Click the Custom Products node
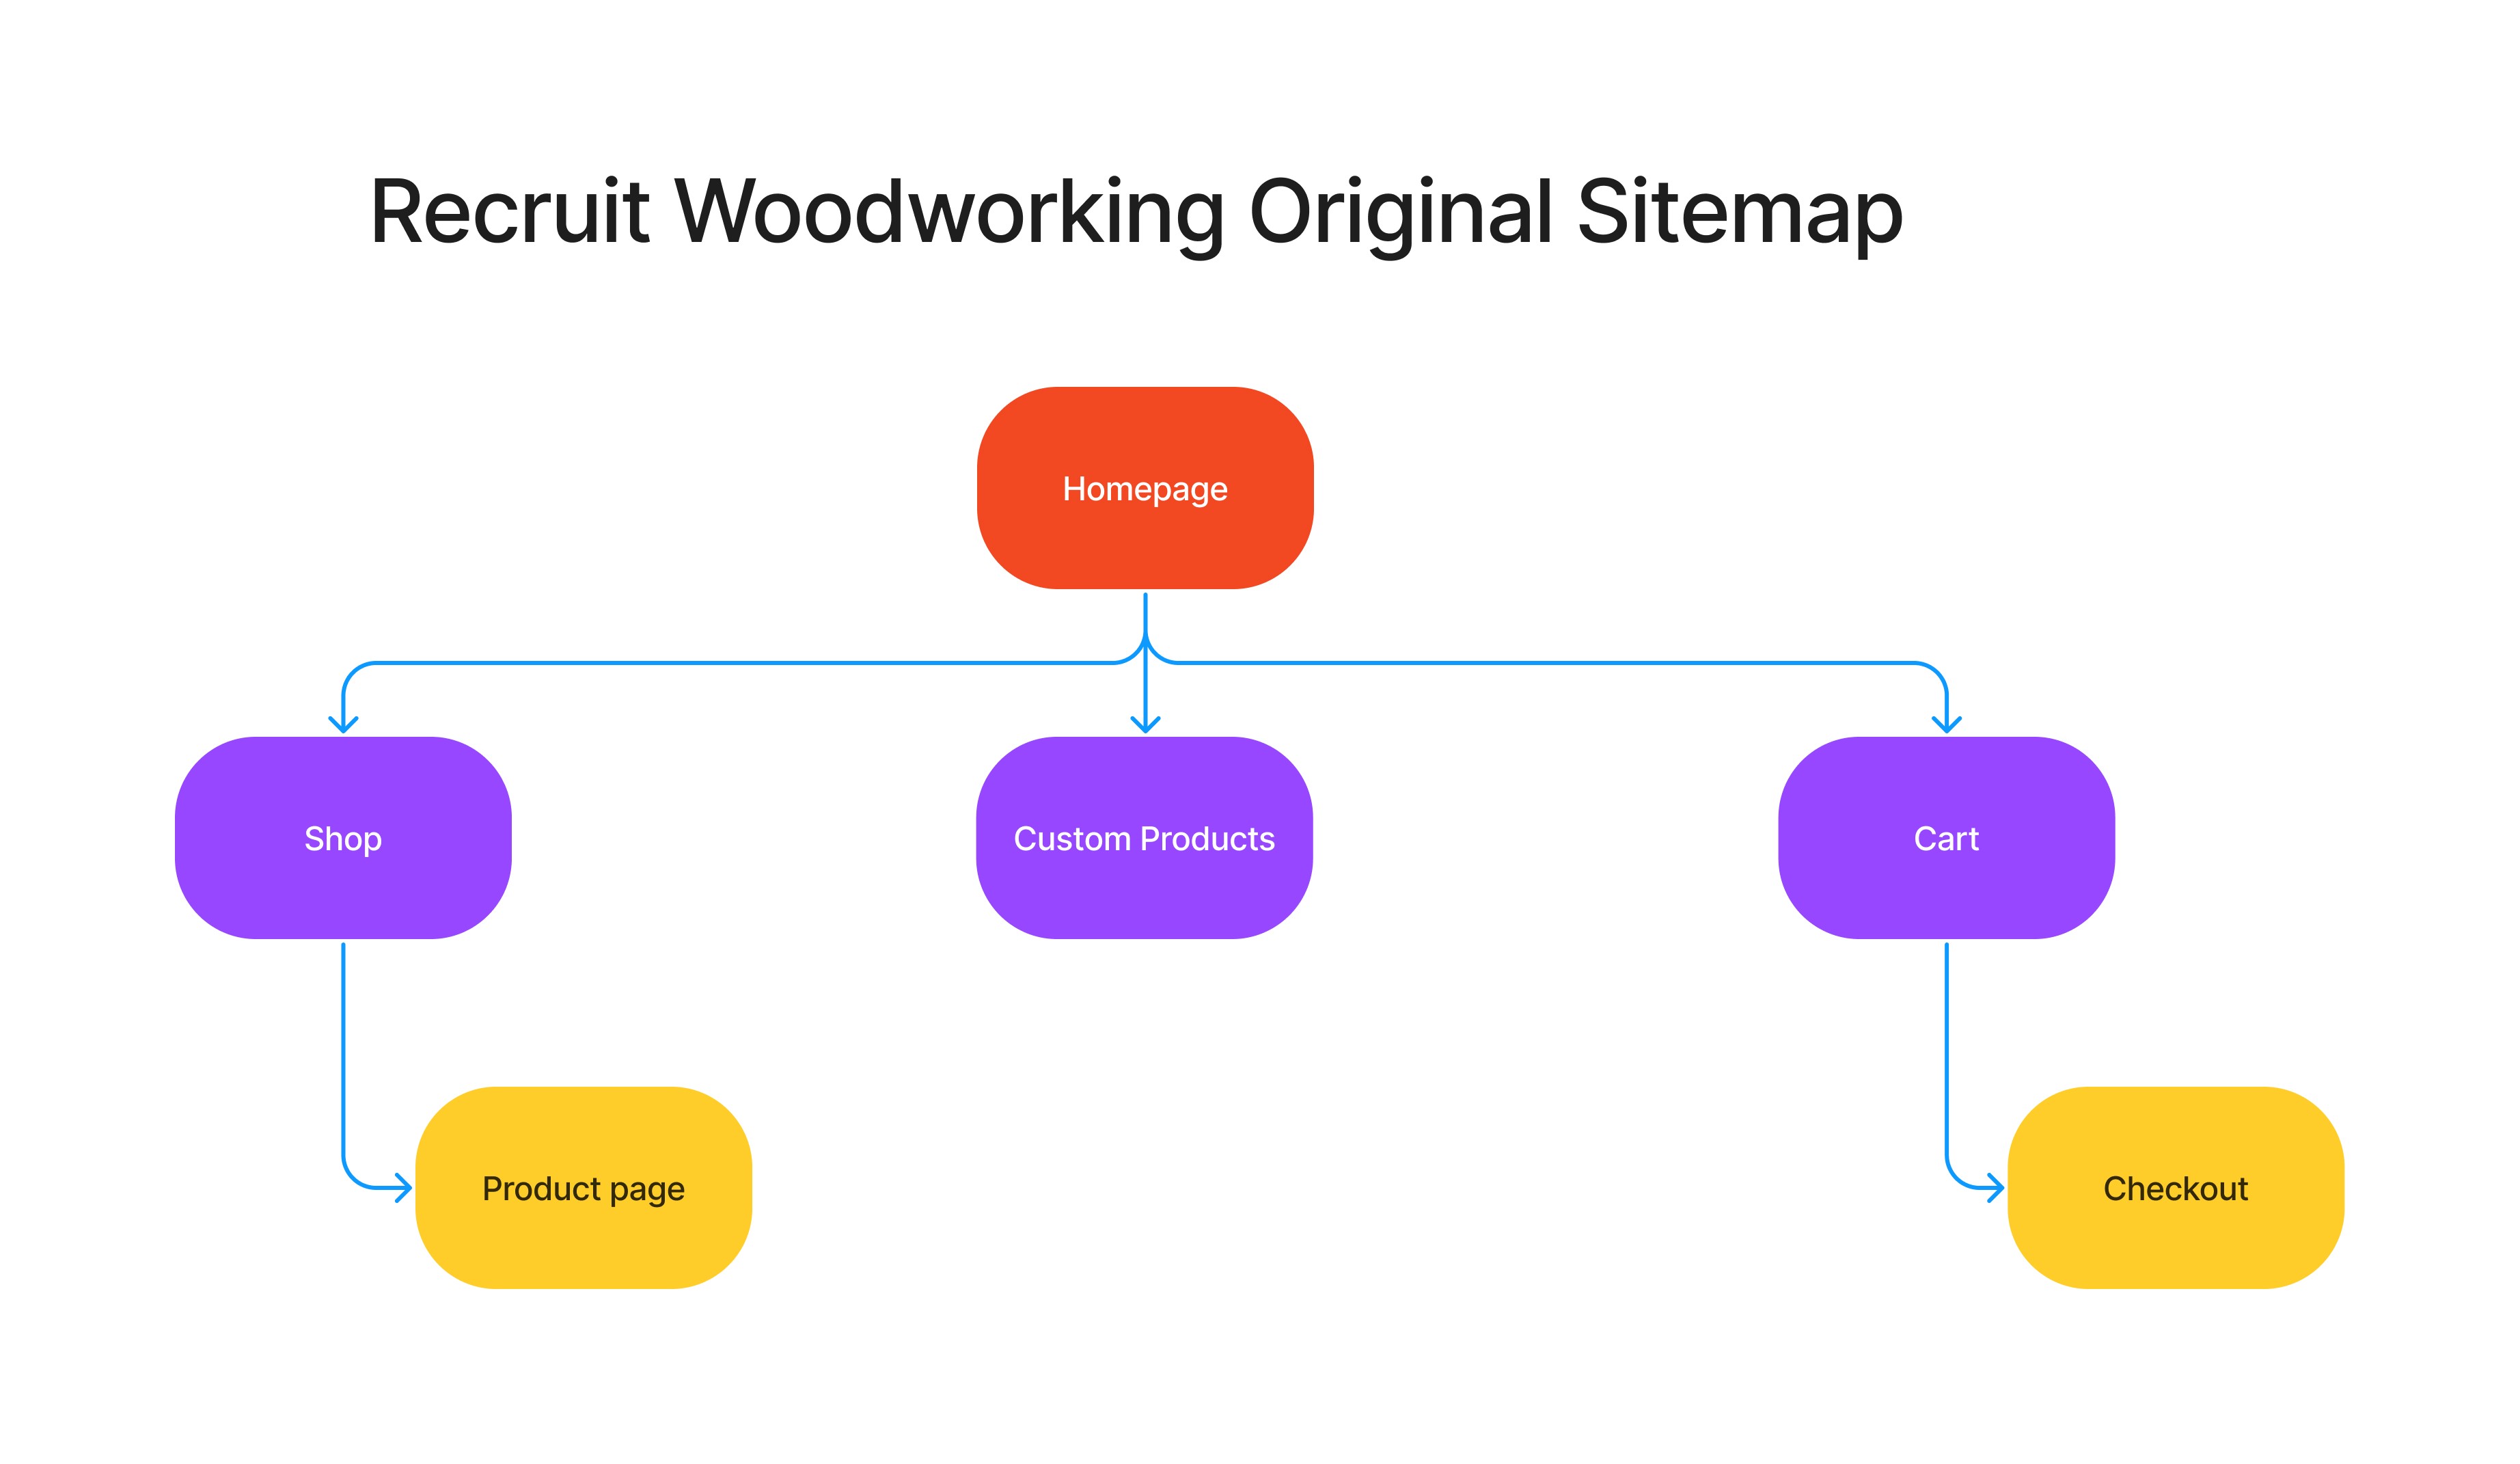2520x1464 pixels. click(1144, 838)
